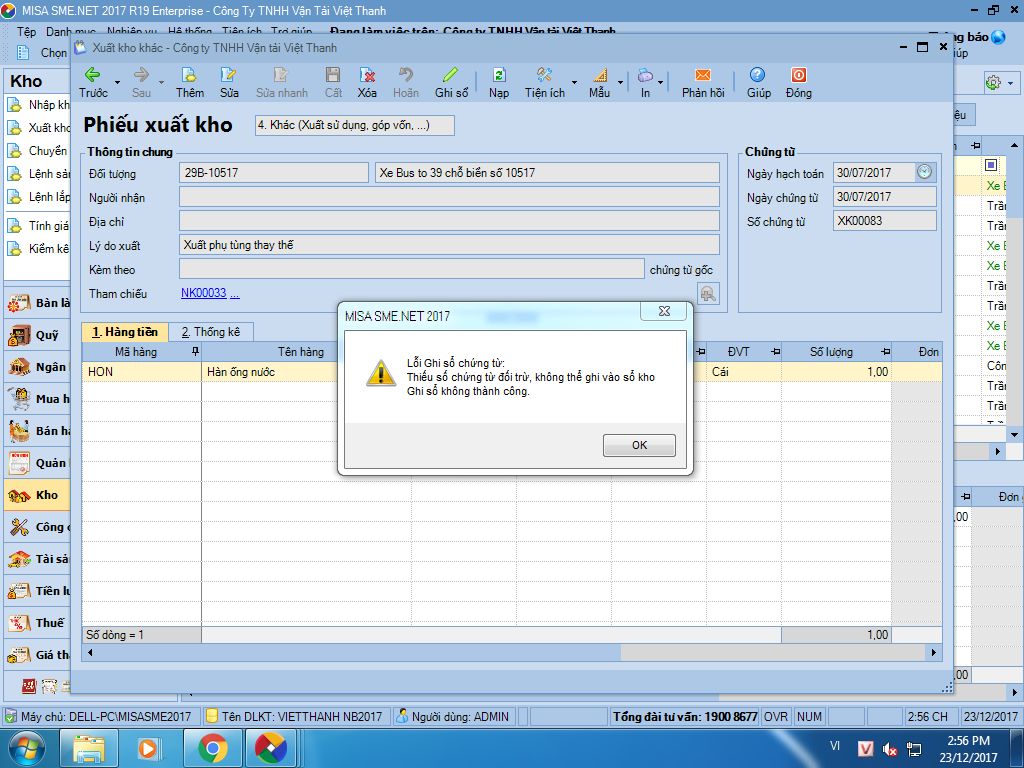The height and width of the screenshot is (768, 1024).
Task: Click the Trước (previous) arrow icon
Action: (93, 74)
